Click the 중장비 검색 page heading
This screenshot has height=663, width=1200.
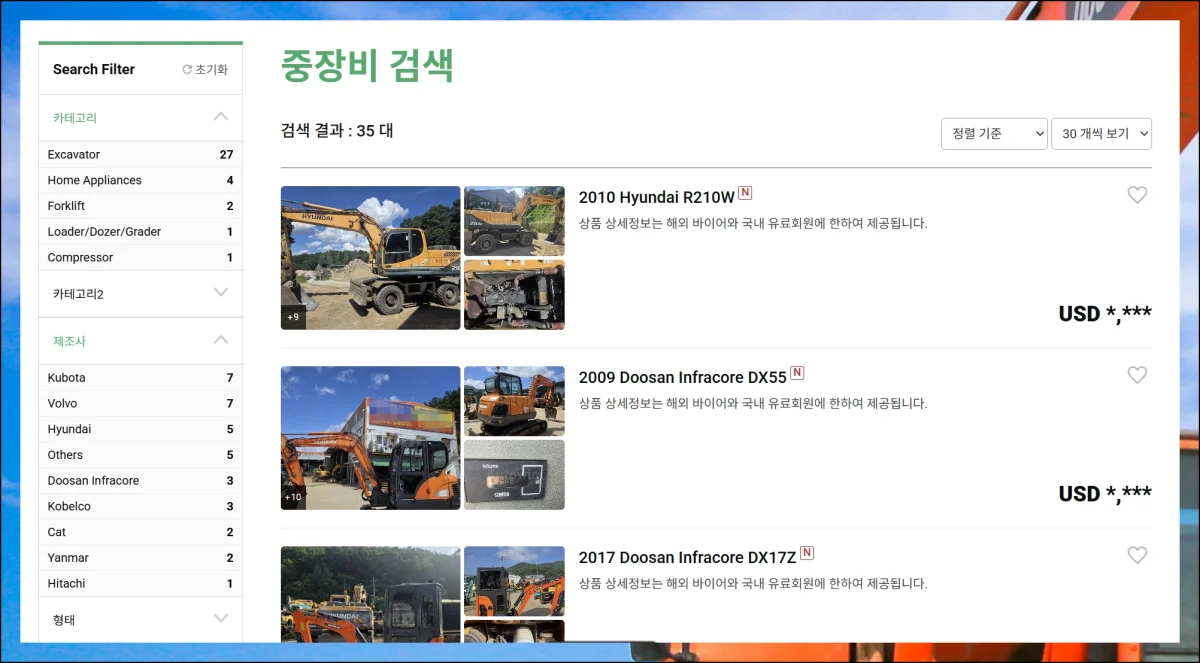pyautogui.click(x=368, y=66)
